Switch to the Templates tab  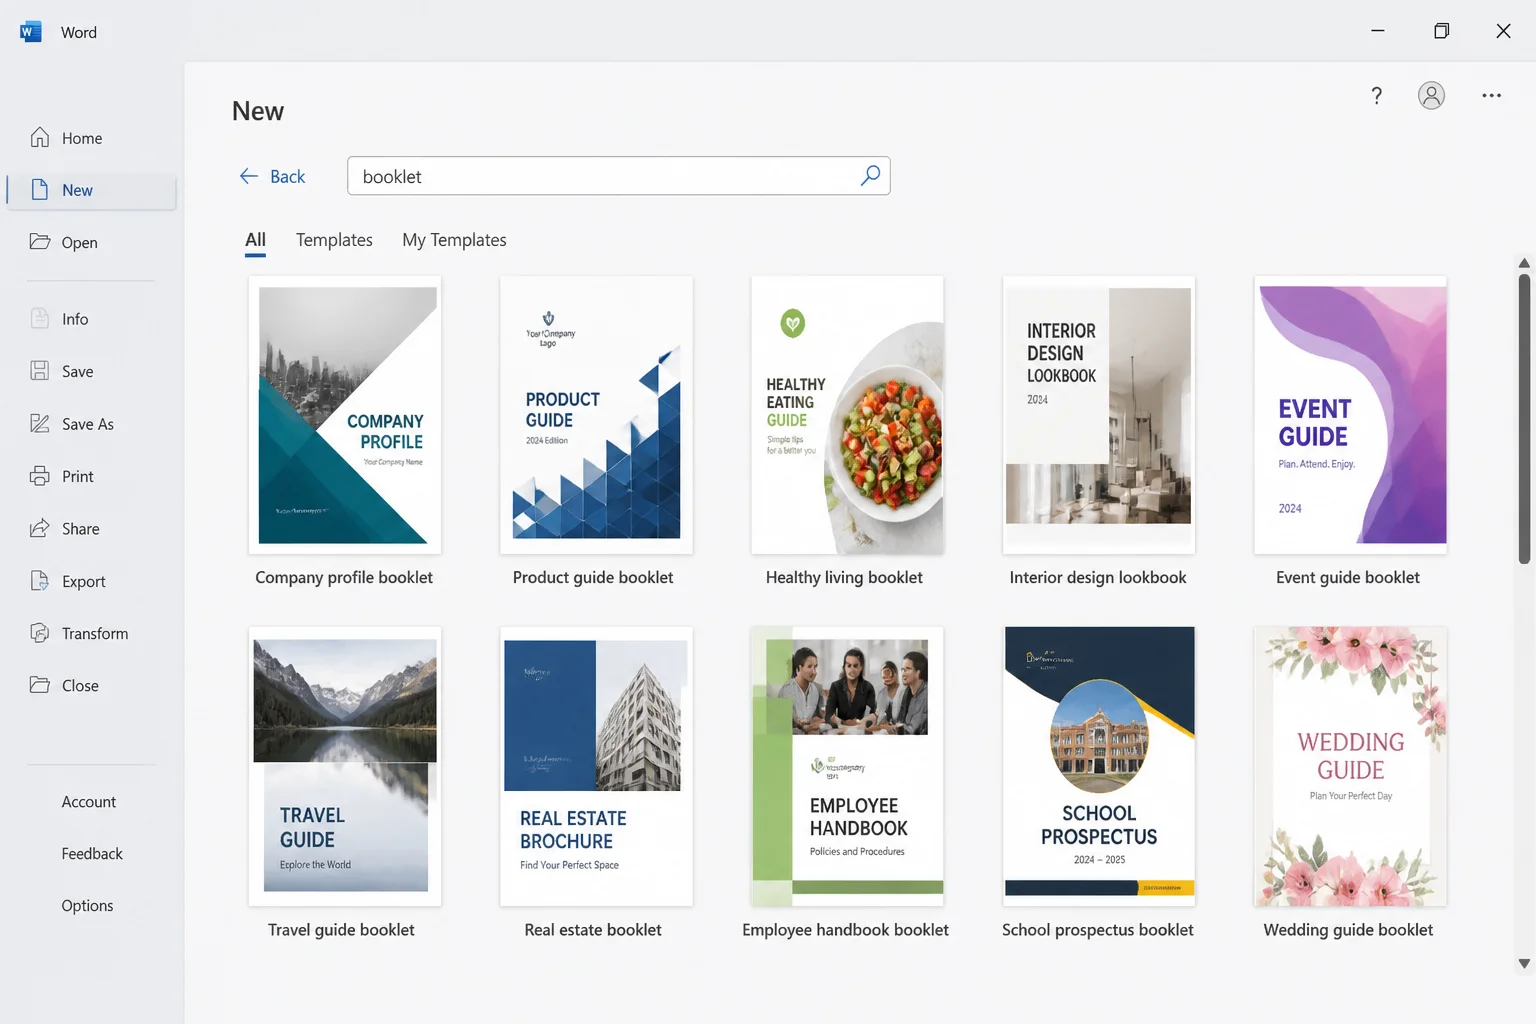(334, 240)
